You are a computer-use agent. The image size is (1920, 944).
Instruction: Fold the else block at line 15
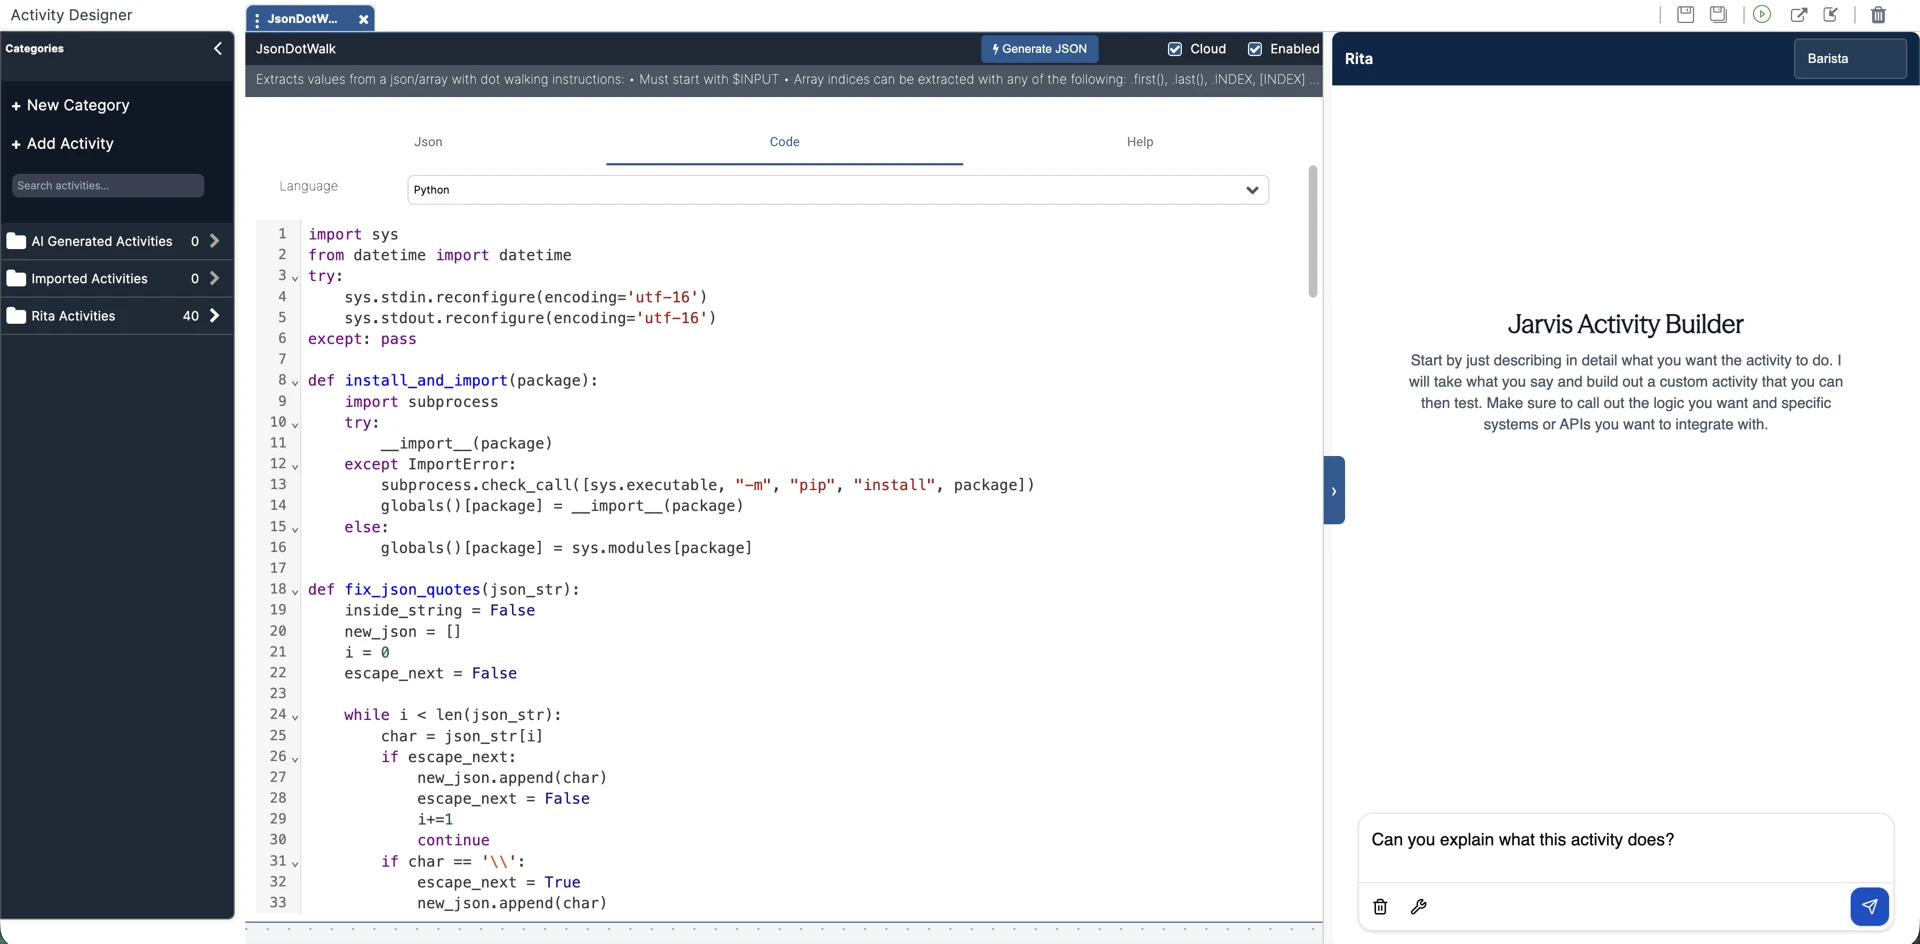tap(295, 529)
